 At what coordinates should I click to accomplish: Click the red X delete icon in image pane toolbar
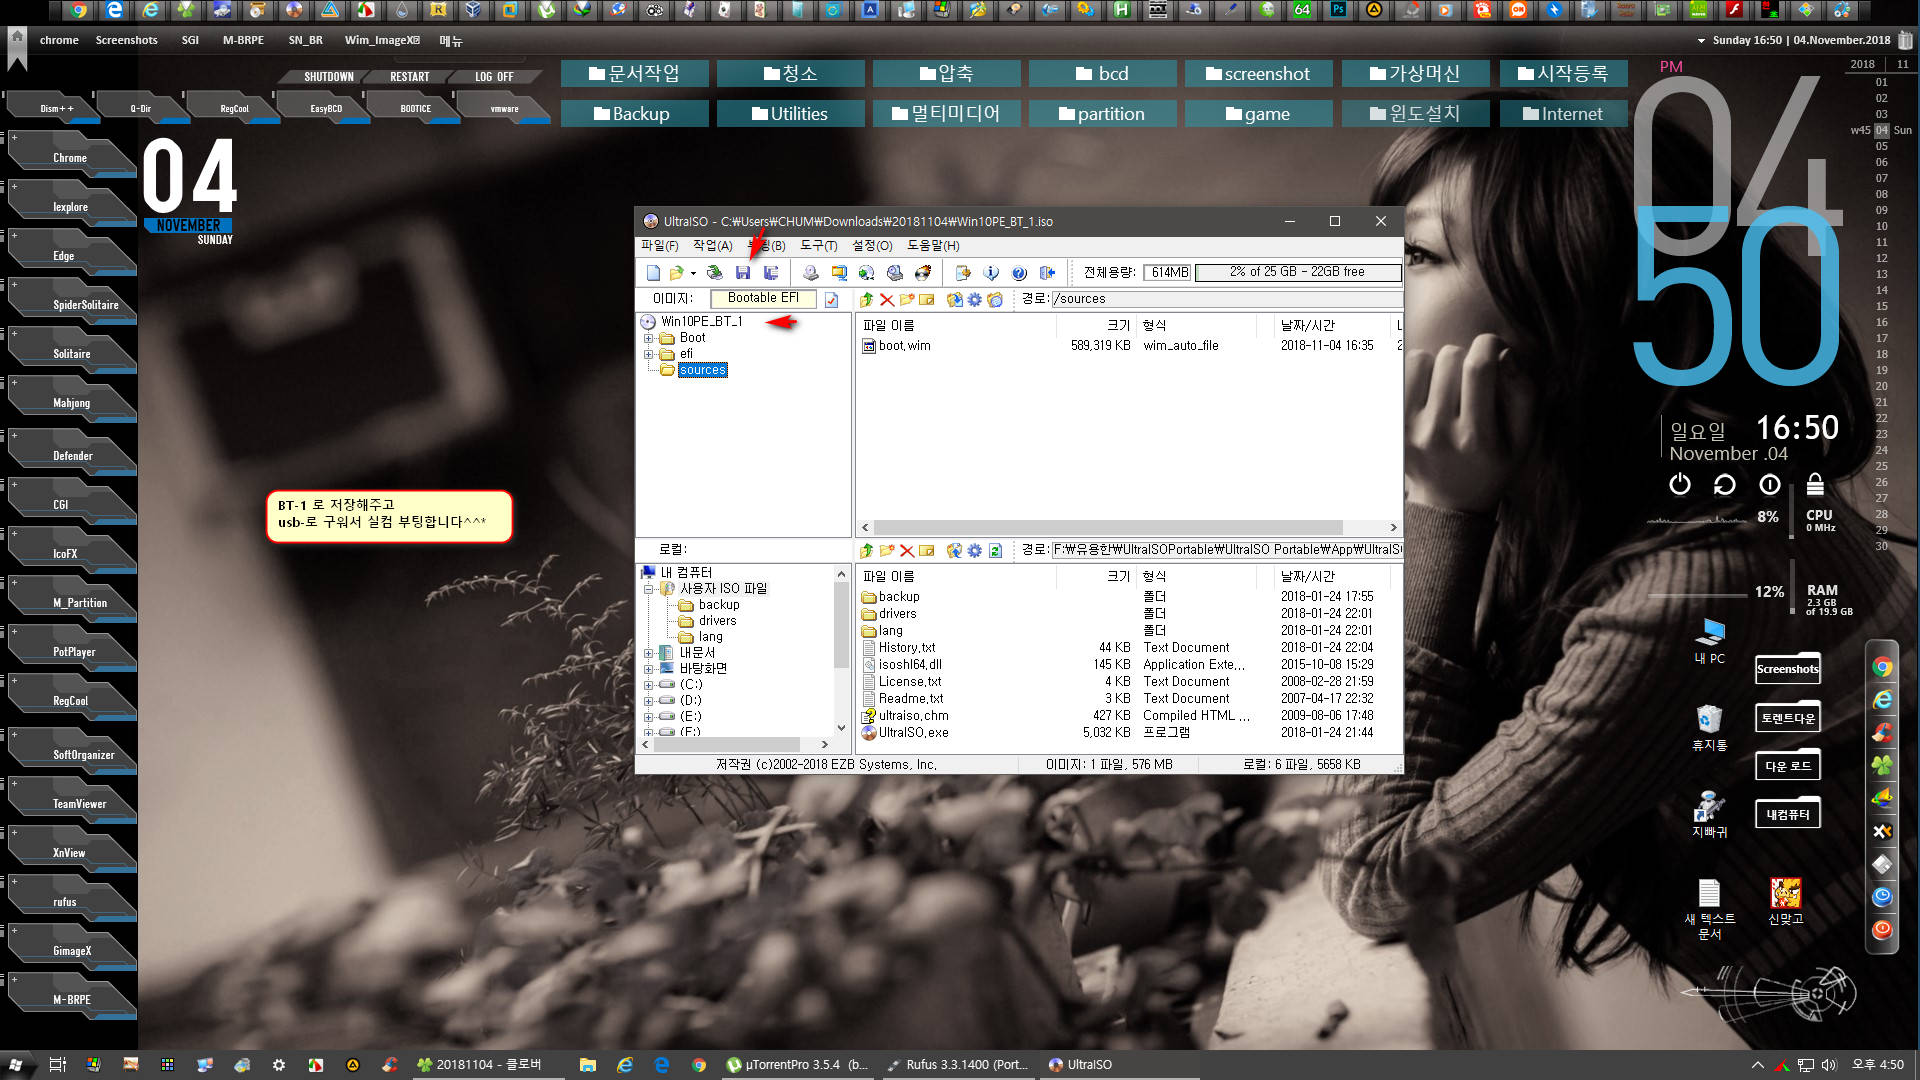pyautogui.click(x=886, y=300)
